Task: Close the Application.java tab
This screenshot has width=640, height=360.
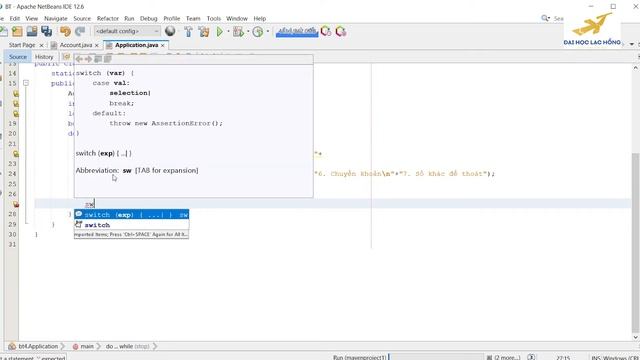Action: tap(162, 45)
